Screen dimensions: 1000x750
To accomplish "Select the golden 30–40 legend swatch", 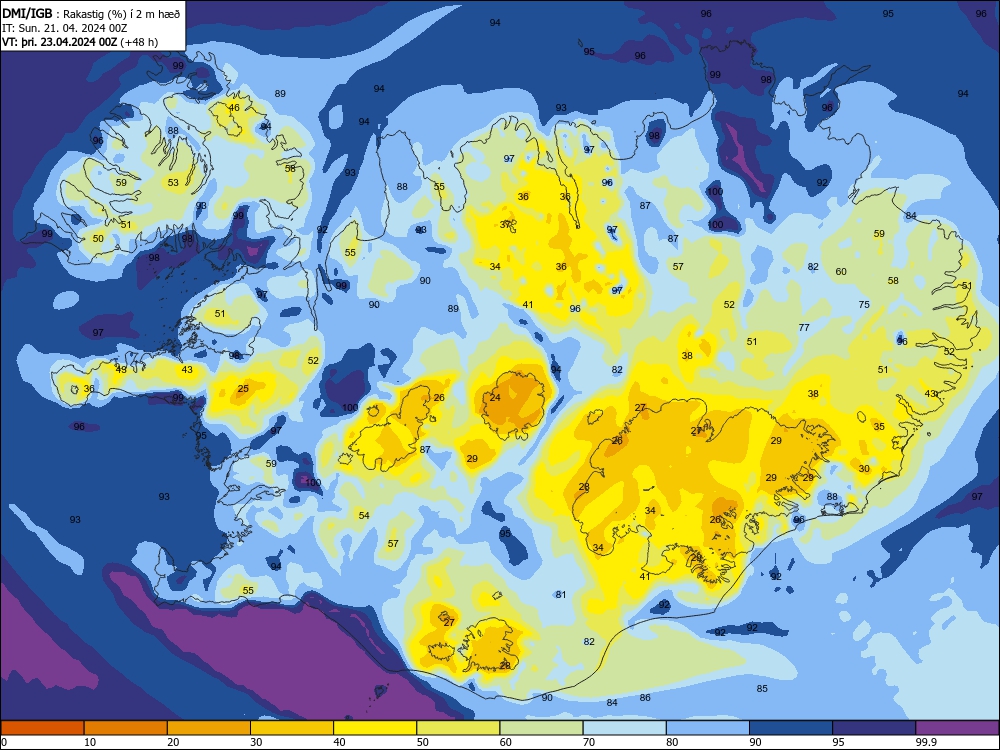I will pos(292,728).
